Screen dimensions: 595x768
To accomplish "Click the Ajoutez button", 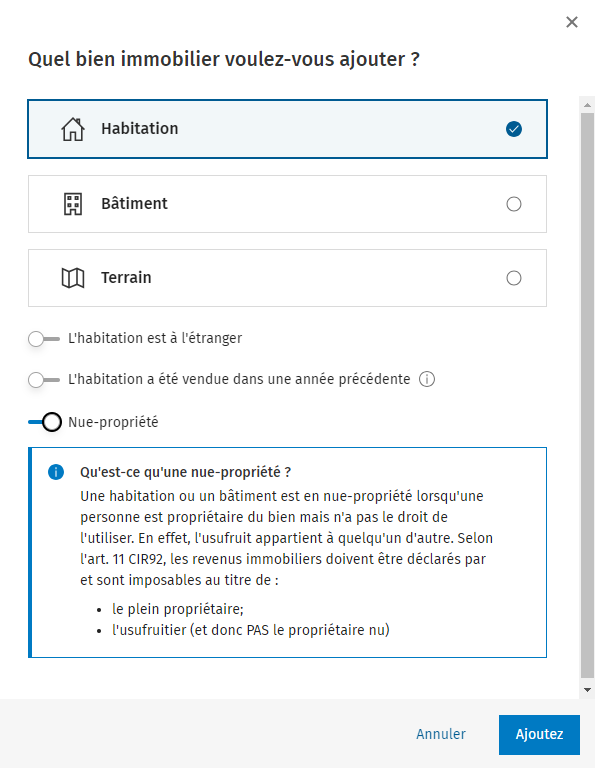I will tap(539, 735).
